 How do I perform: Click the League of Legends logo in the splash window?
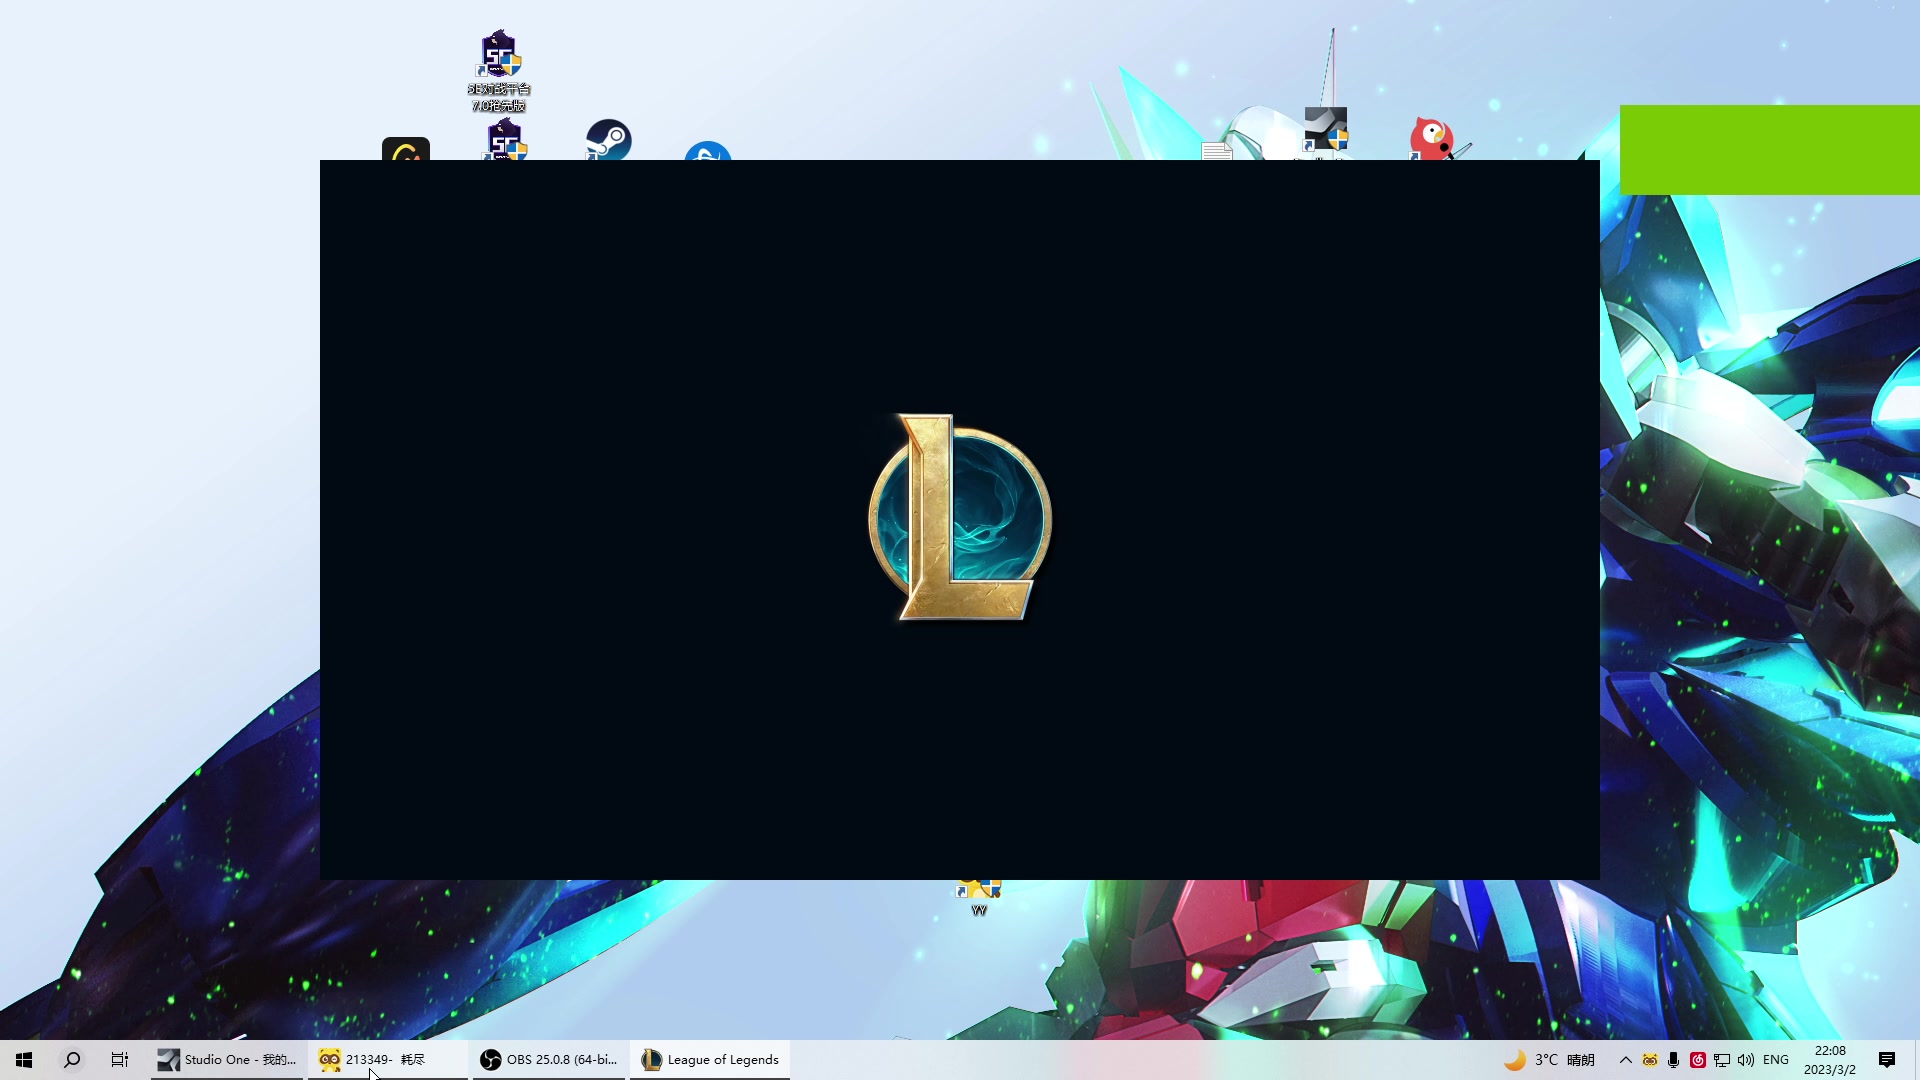[960, 517]
